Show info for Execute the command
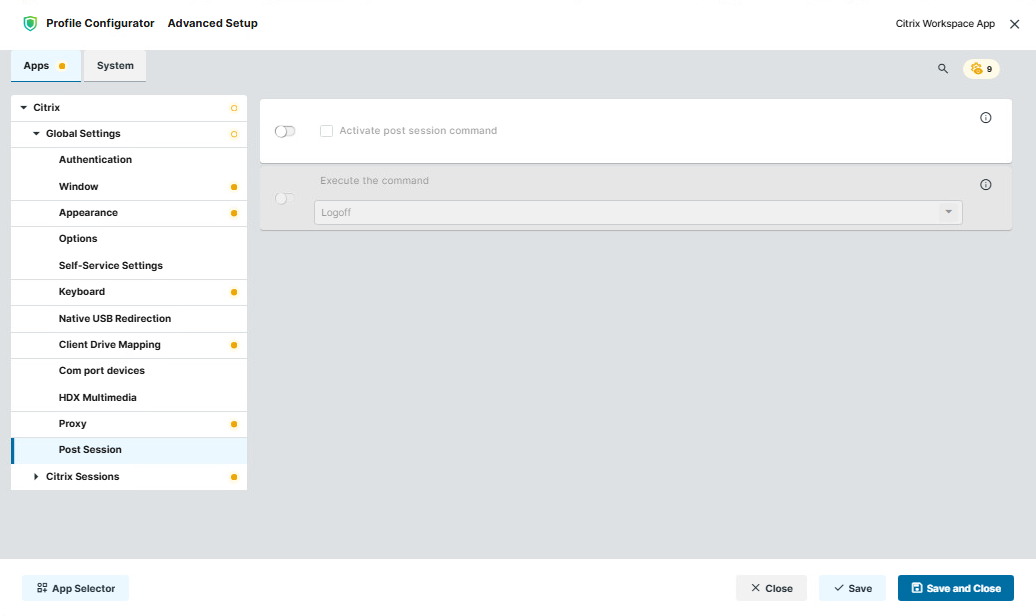 pos(985,185)
